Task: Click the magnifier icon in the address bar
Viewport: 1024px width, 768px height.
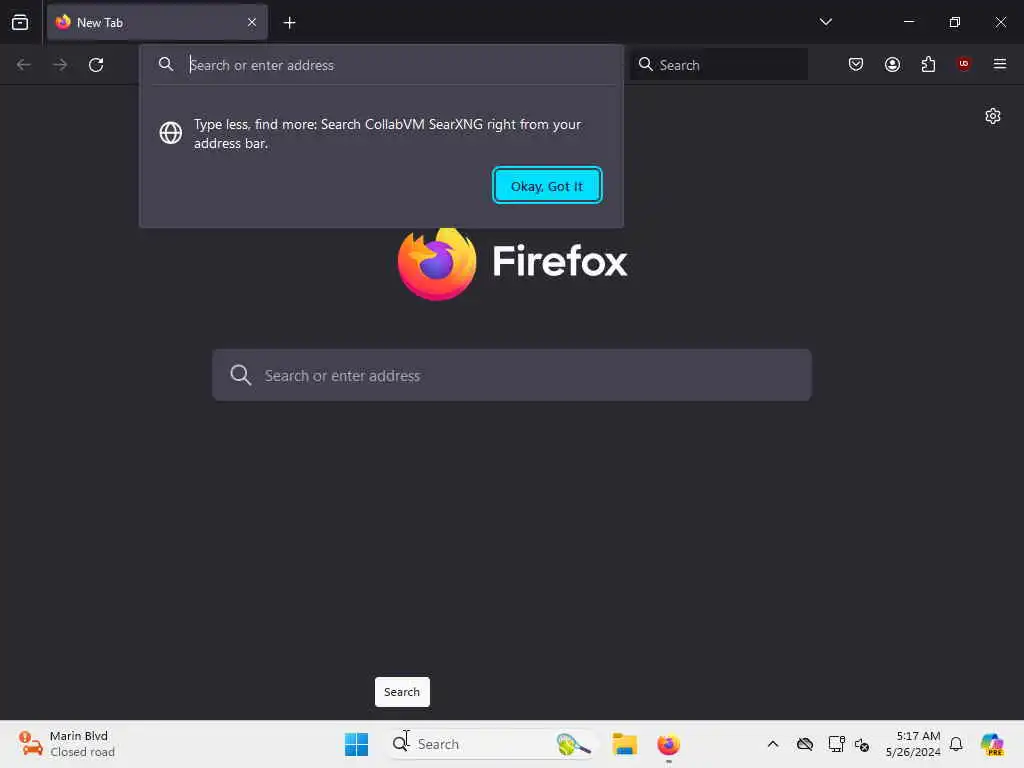Action: pos(166,64)
